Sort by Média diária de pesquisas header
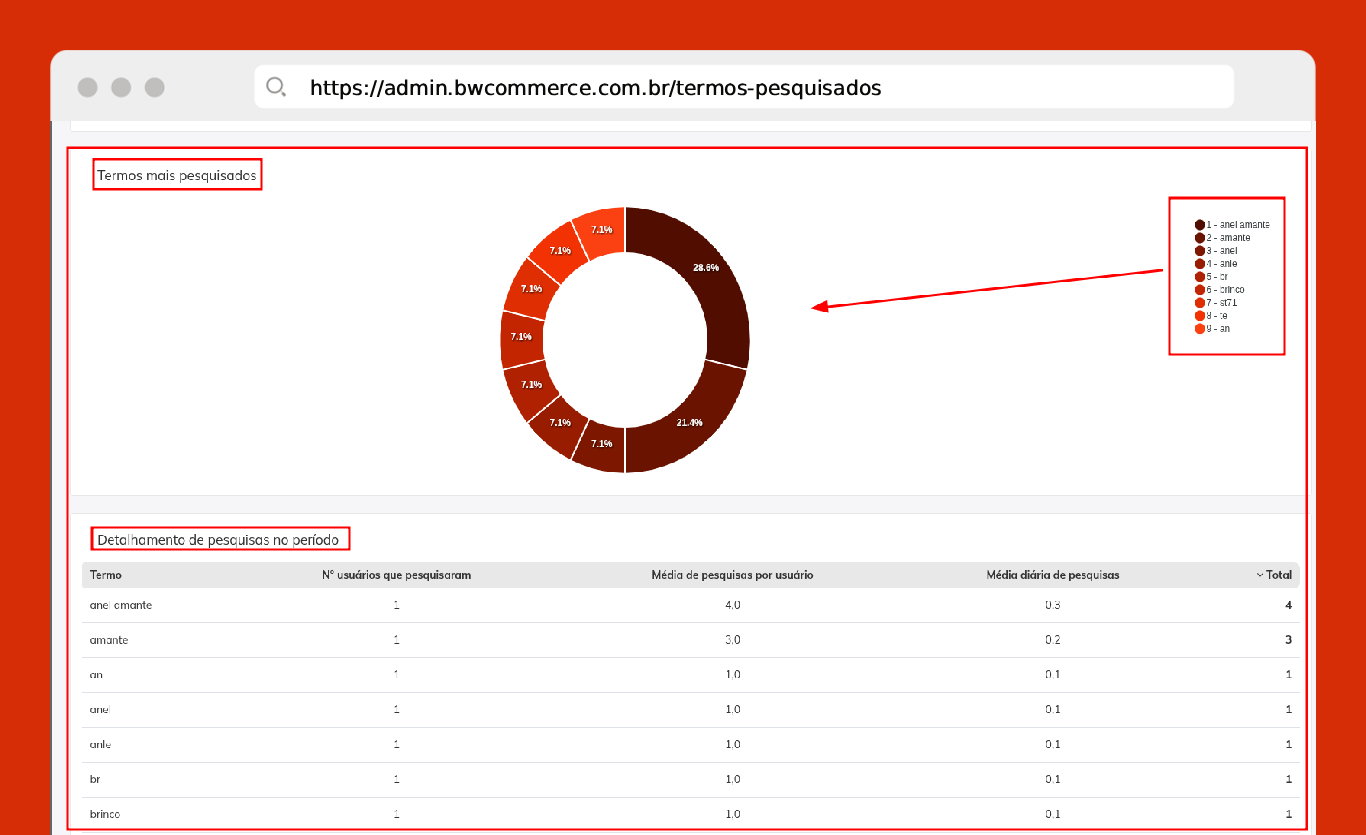 tap(1053, 575)
